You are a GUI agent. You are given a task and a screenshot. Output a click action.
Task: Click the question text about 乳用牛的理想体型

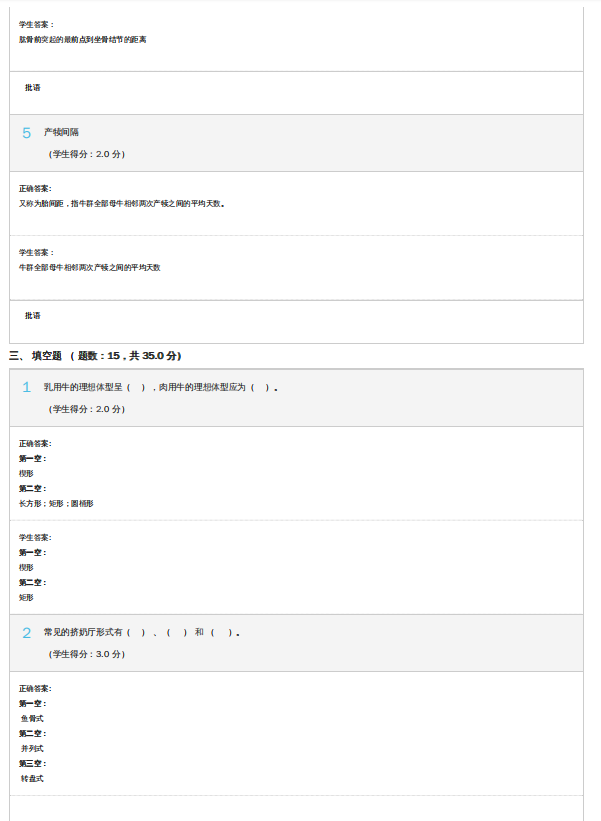[x=160, y=387]
